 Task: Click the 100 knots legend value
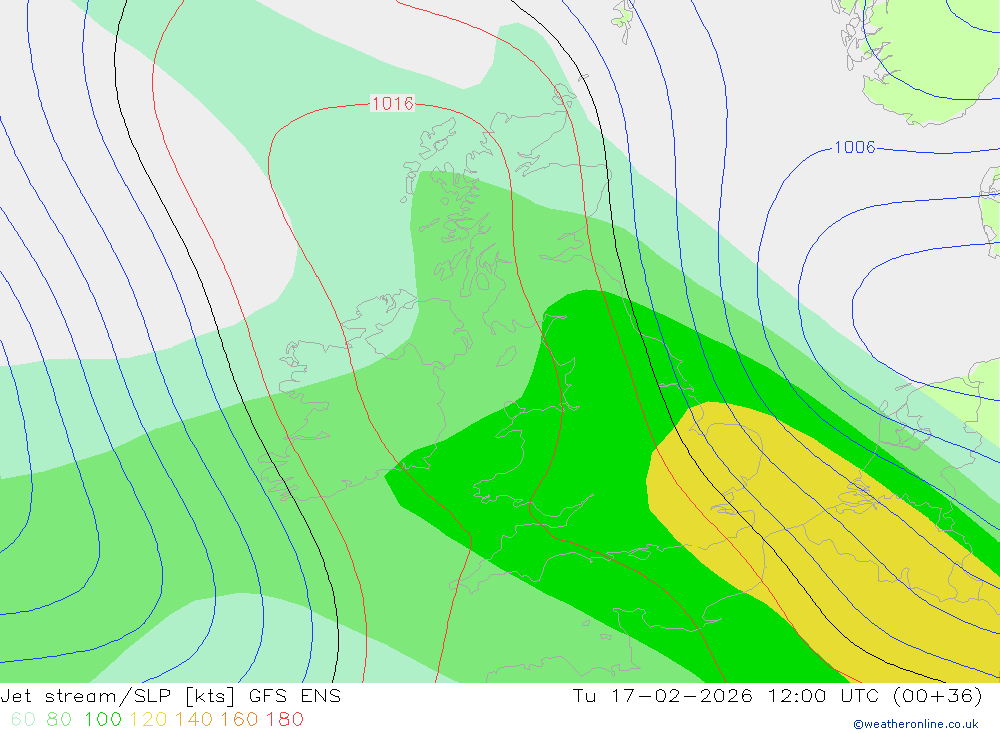point(103,719)
